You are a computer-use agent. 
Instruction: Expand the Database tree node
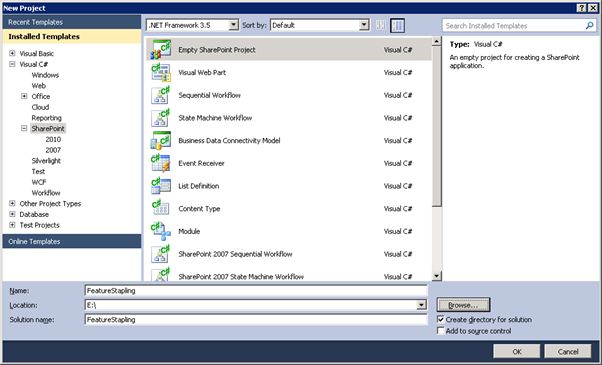12,214
